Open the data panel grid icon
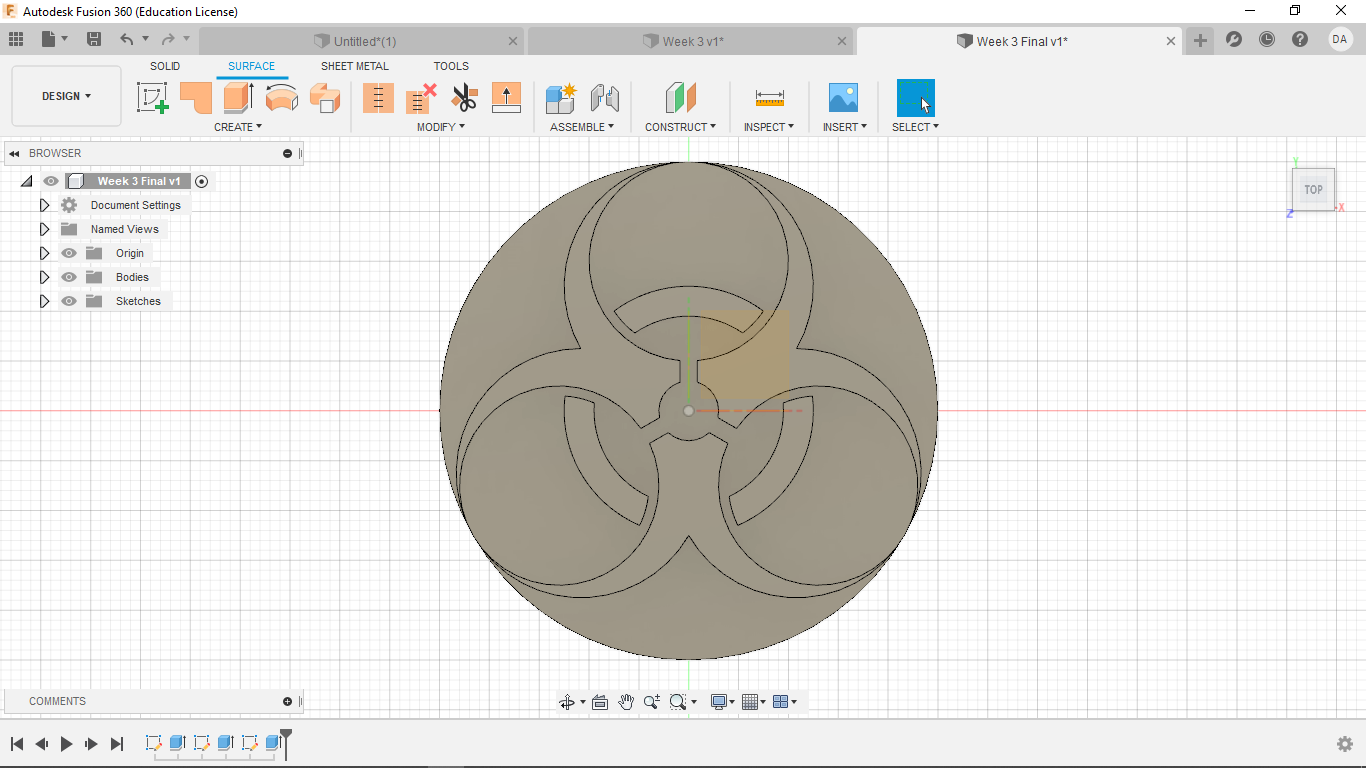 (x=16, y=39)
